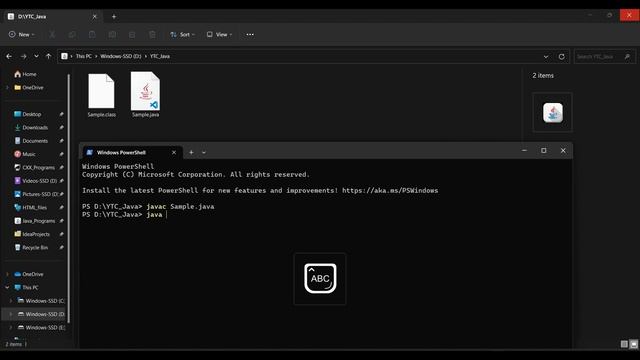
Task: Open Home in the navigation pane
Action: 25,74
